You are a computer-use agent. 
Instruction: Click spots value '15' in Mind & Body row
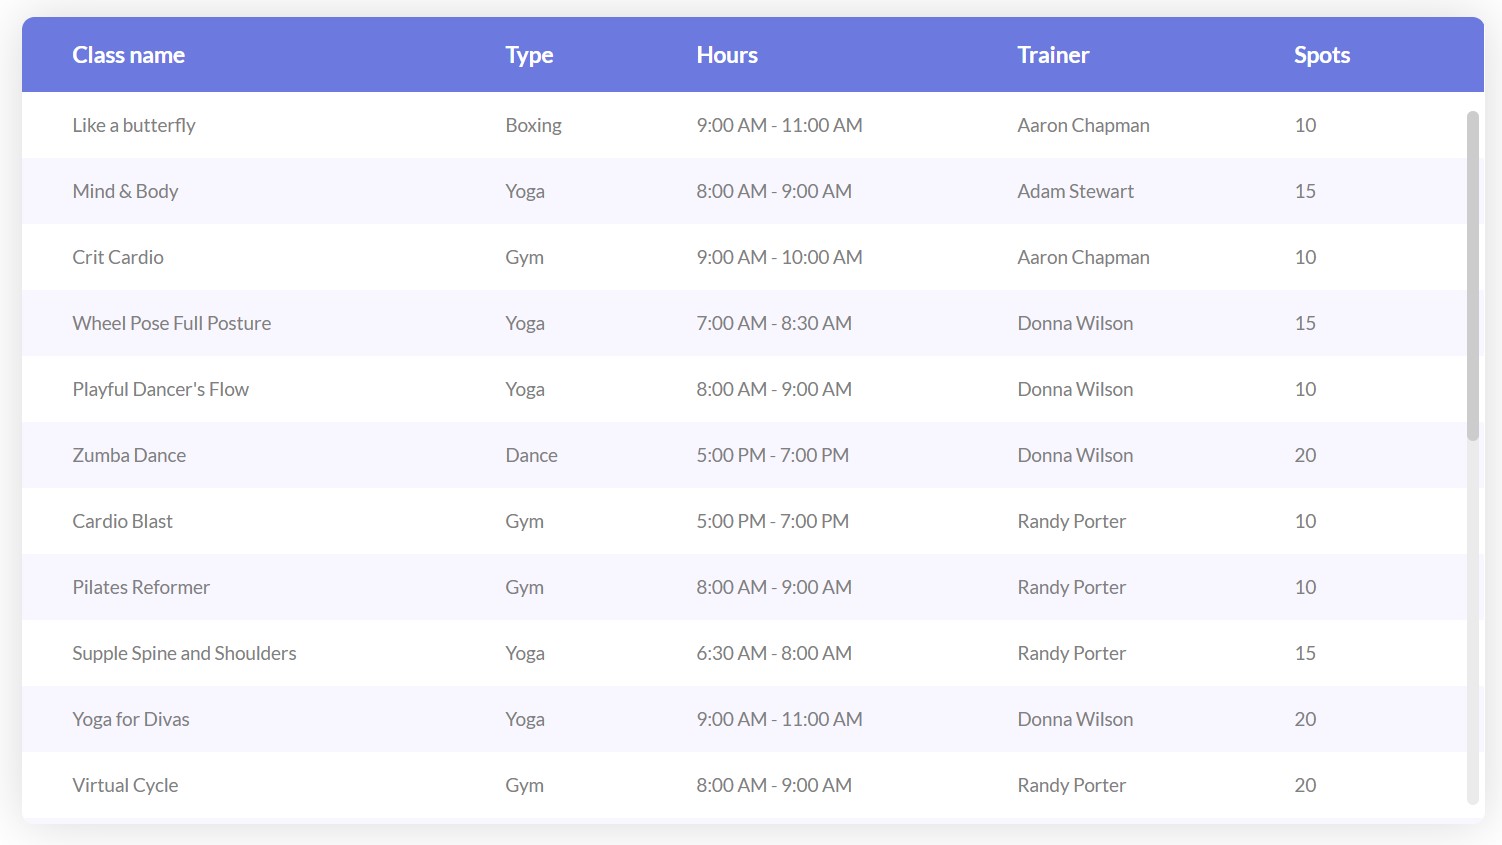point(1305,191)
